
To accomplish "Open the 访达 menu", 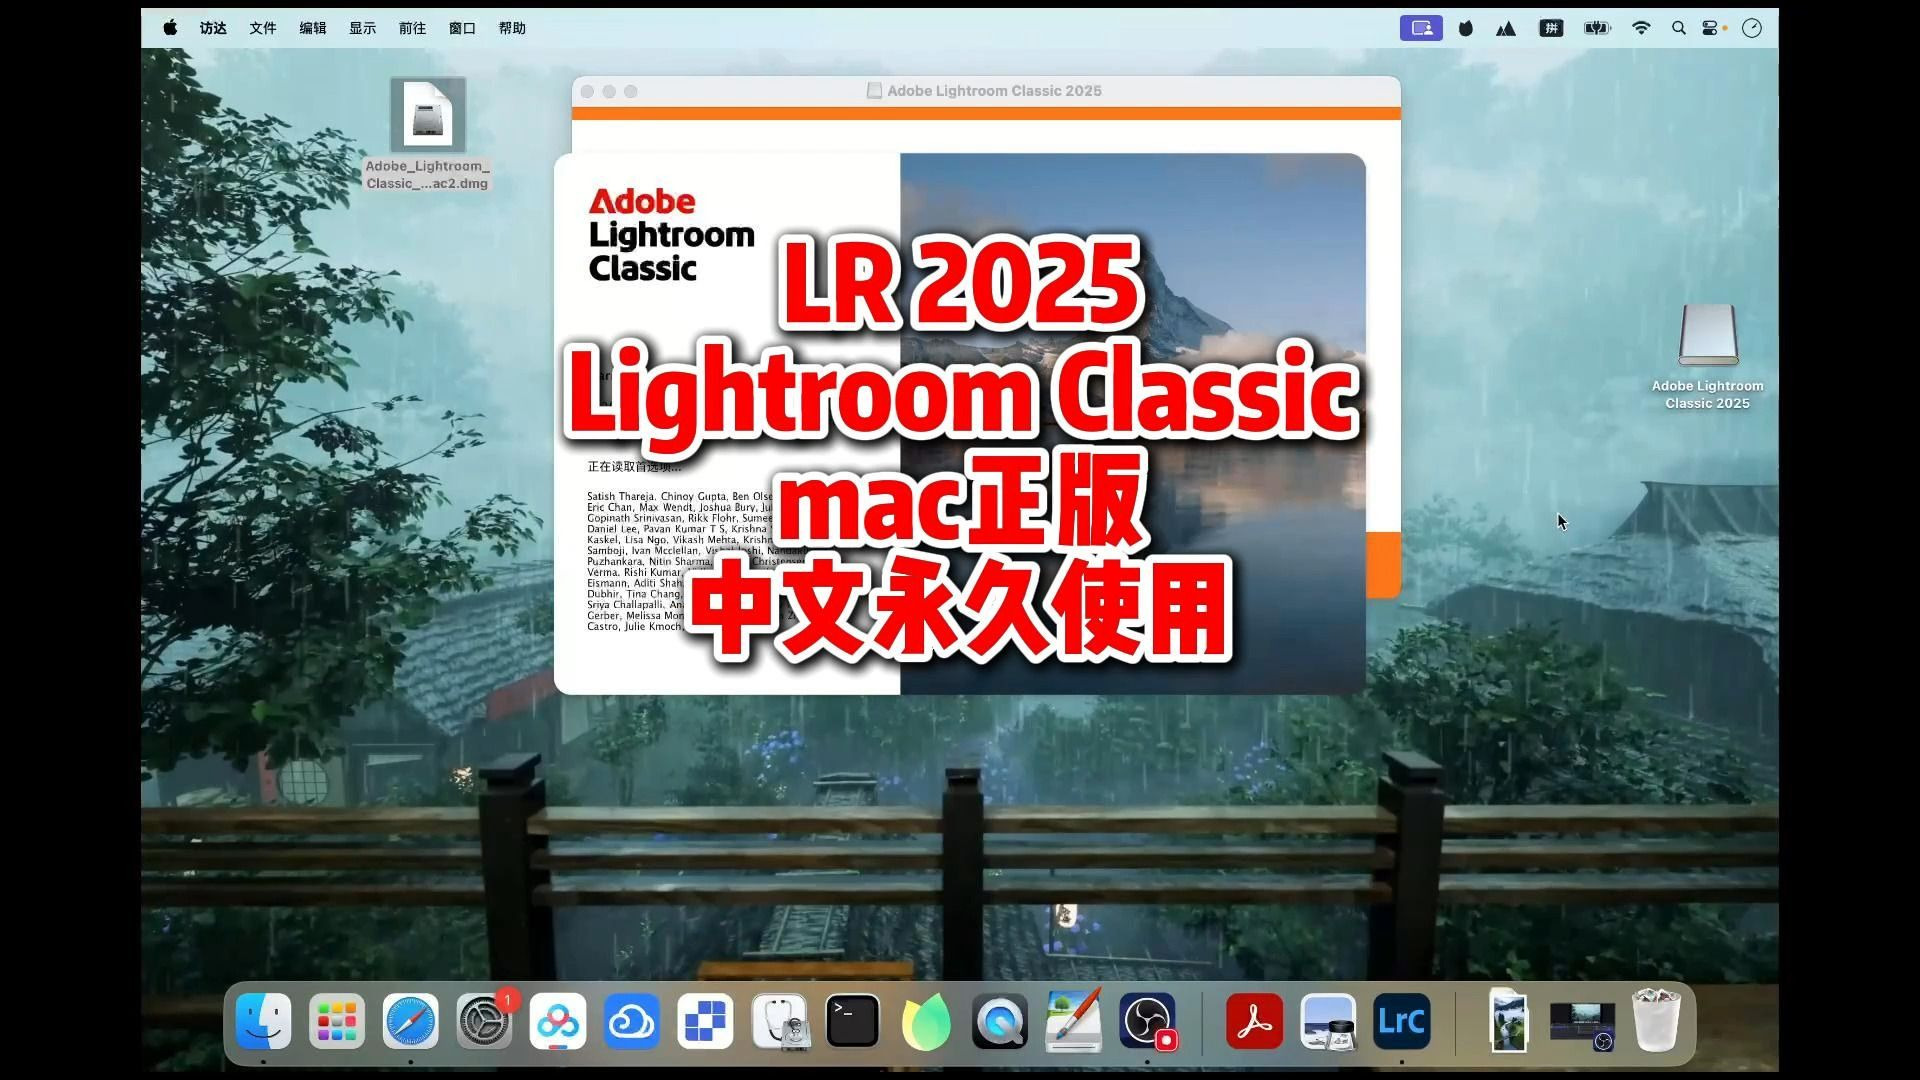I will tap(213, 28).
